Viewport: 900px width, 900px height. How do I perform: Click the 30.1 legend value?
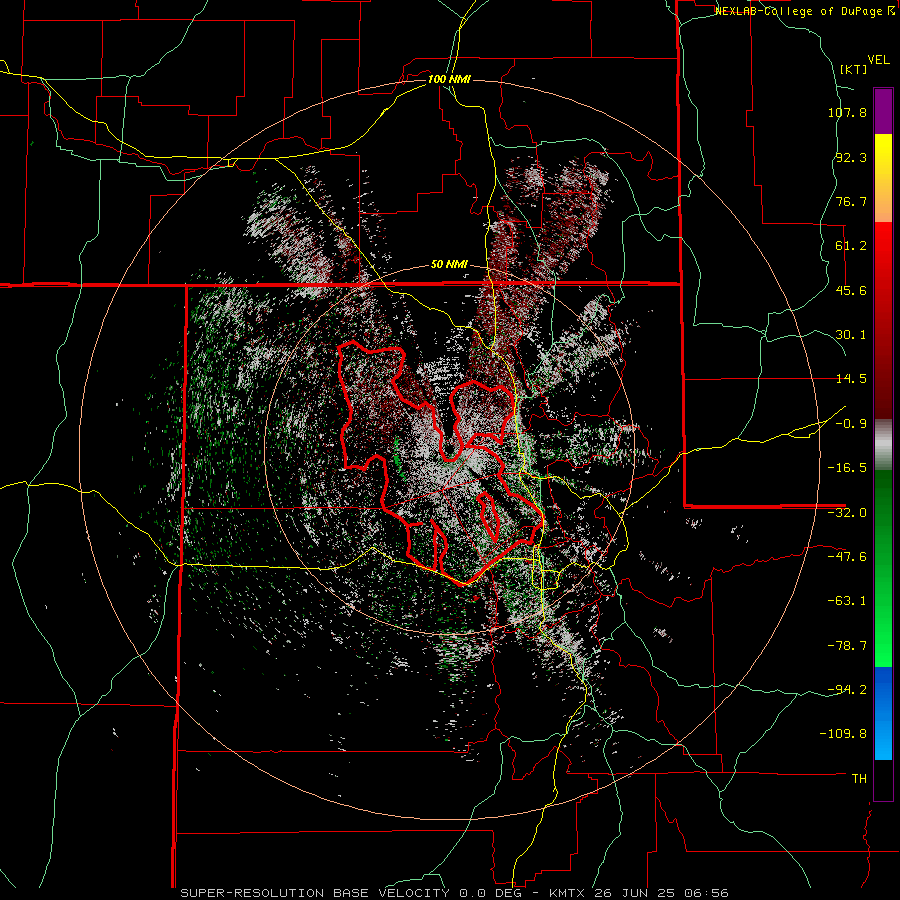851,335
